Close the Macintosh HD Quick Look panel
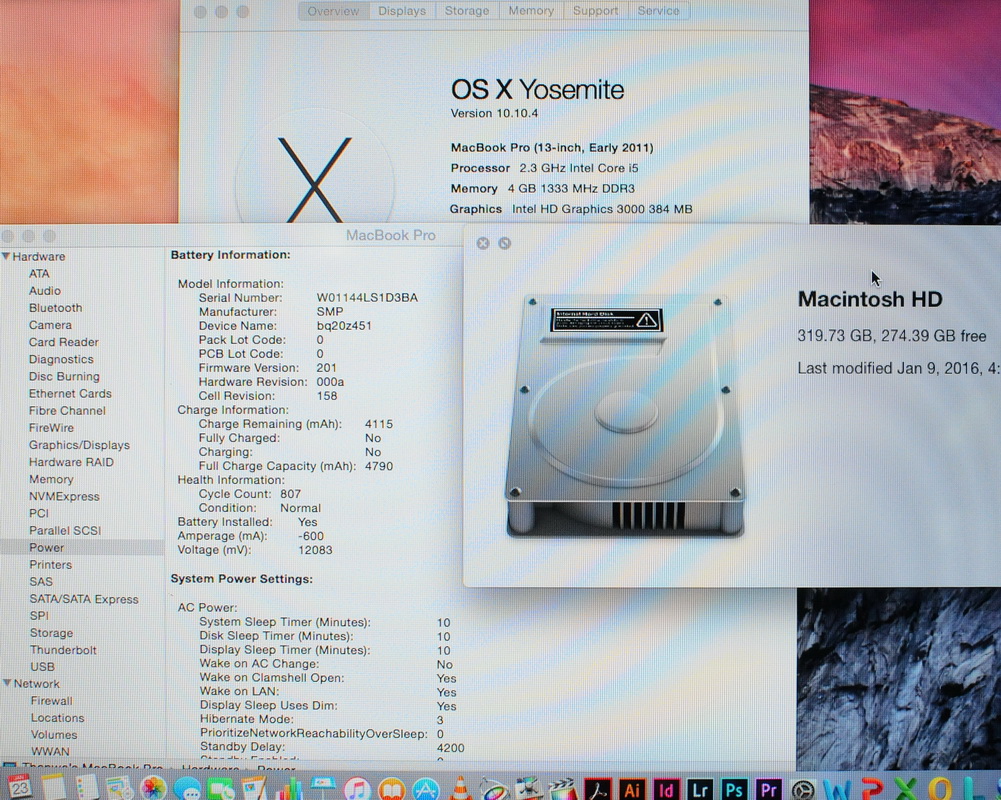 (483, 243)
